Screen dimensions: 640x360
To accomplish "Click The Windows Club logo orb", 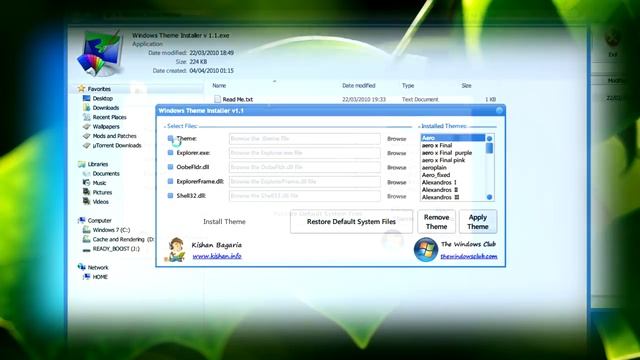I will click(x=426, y=249).
